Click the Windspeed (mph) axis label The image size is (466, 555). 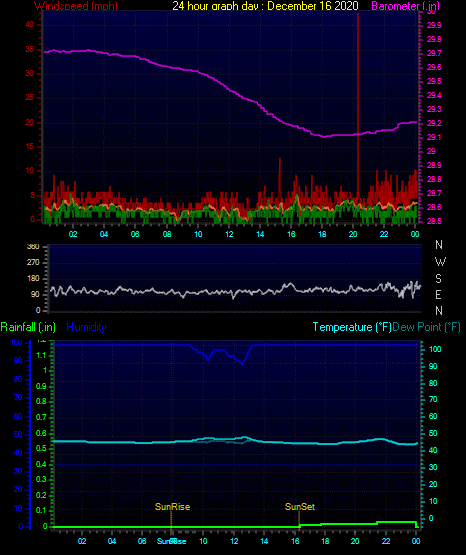coord(76,6)
